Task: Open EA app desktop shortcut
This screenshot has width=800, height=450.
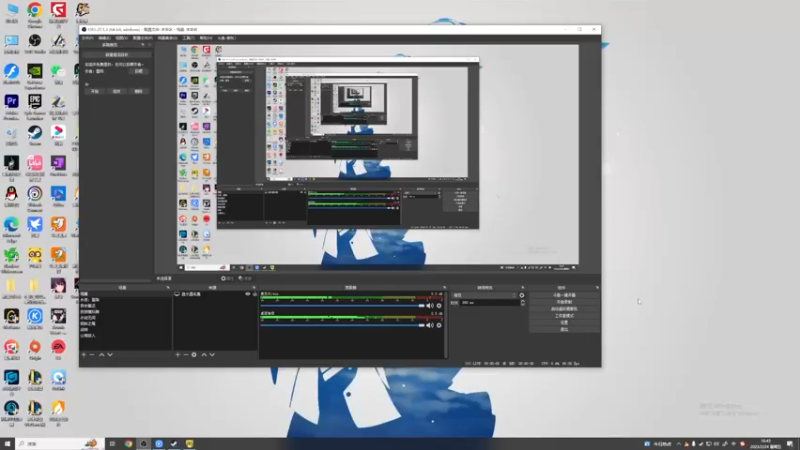Action: point(58,347)
